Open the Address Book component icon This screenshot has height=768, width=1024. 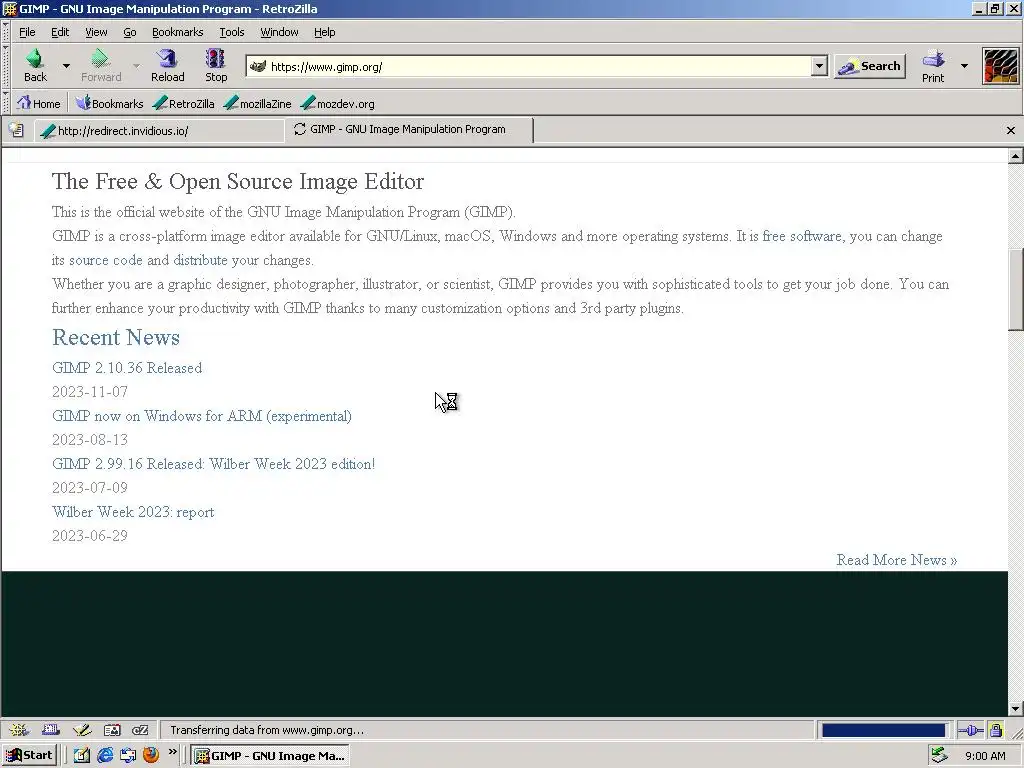112,730
